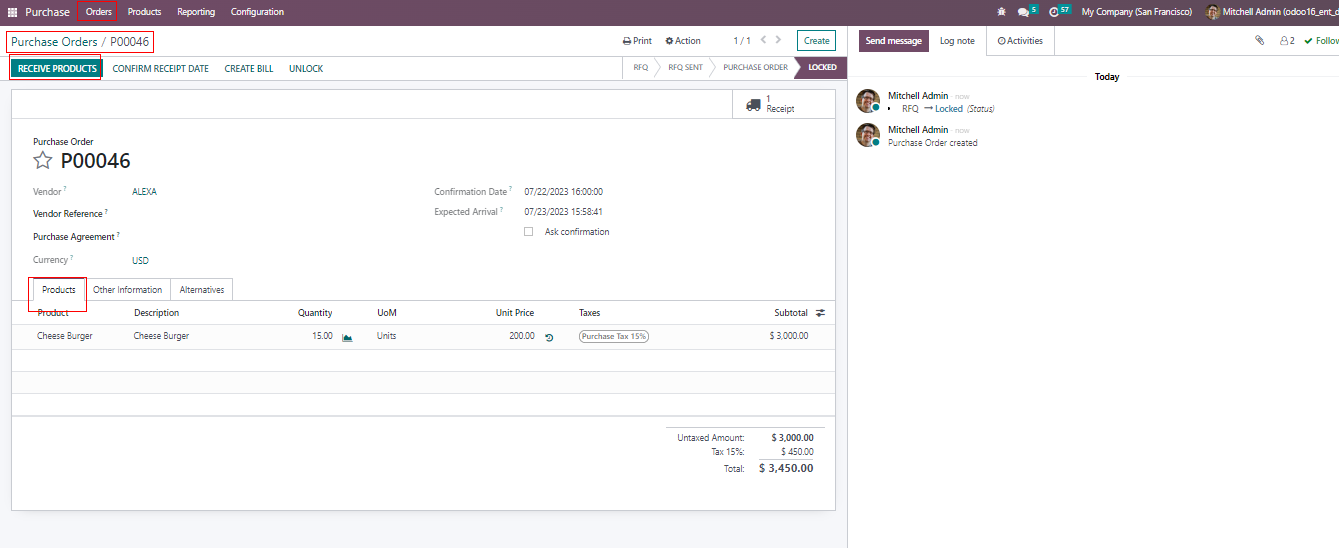
Task: Open the activities clock icon in navbar
Action: coord(1054,12)
